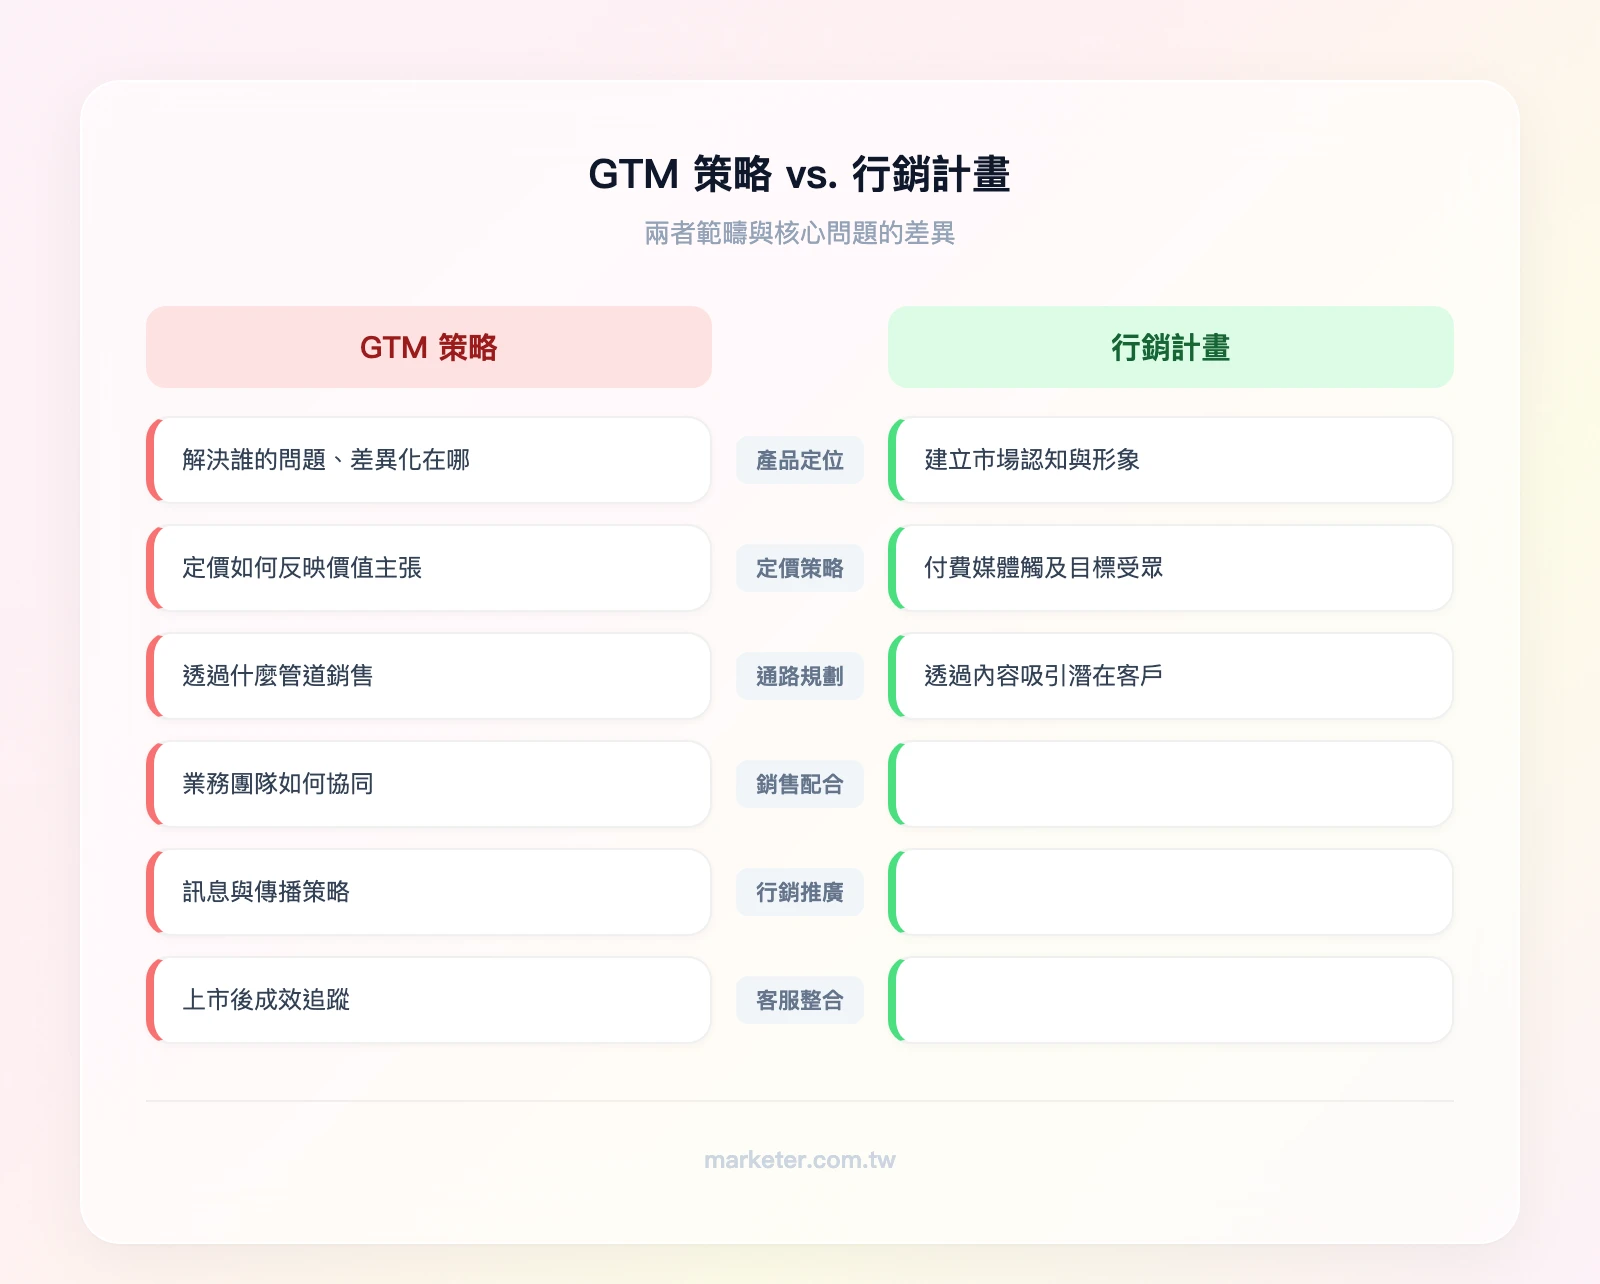Select the green '行銷計畫' column header

click(1170, 347)
